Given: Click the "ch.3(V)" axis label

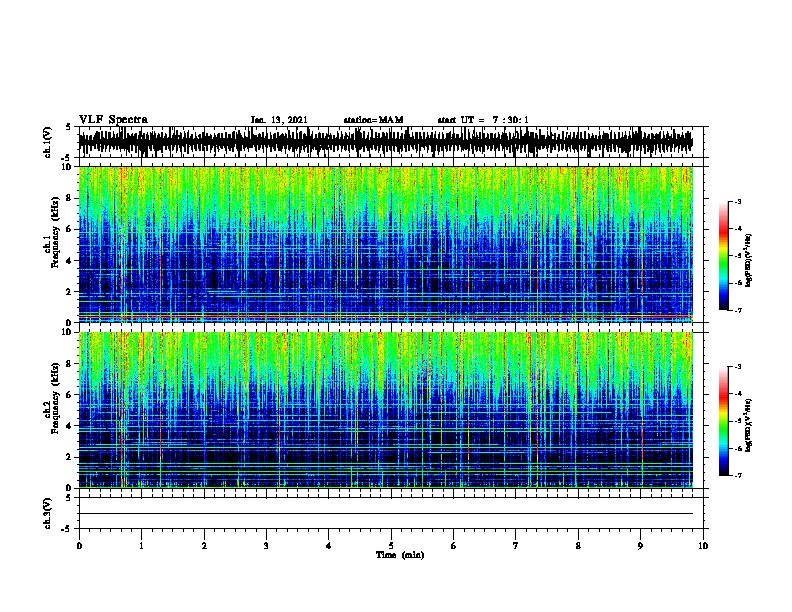Looking at the screenshot, I should pyautogui.click(x=48, y=514).
